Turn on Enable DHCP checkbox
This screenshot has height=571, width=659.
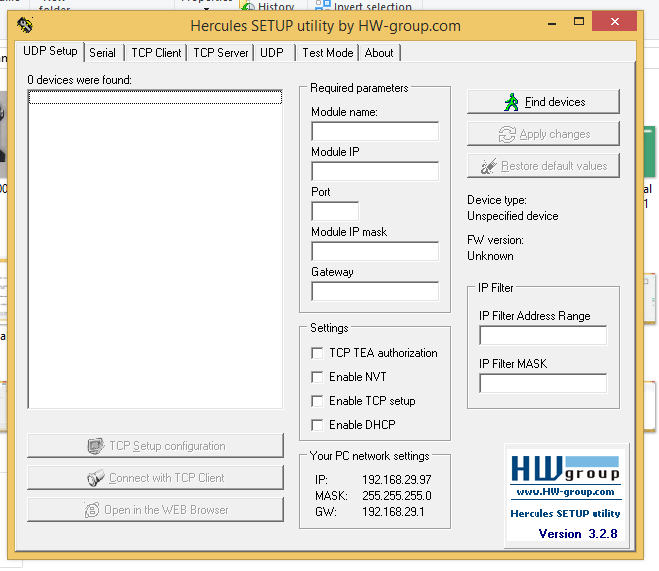point(317,425)
